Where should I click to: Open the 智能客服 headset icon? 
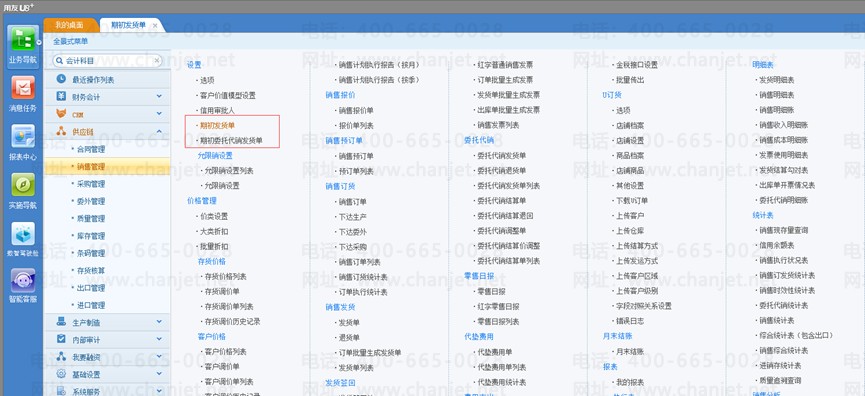click(x=23, y=285)
